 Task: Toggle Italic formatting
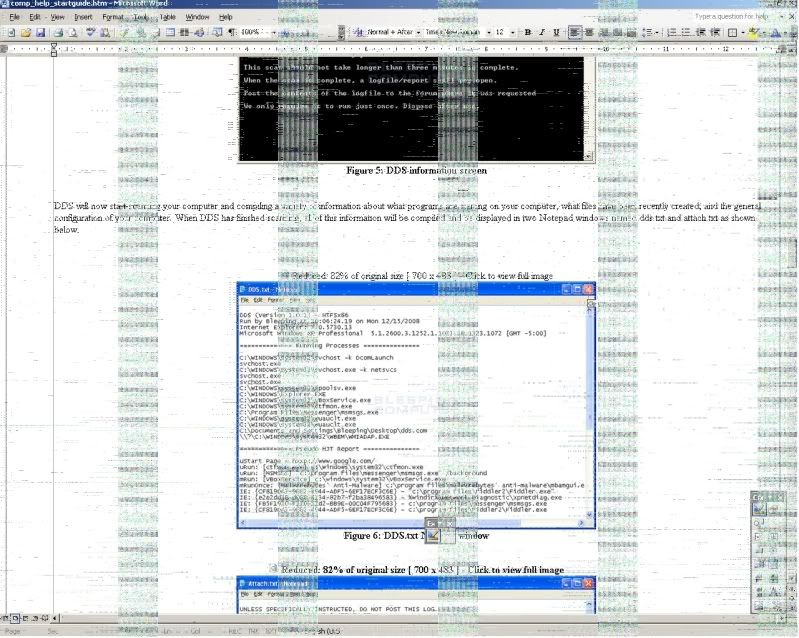click(542, 33)
